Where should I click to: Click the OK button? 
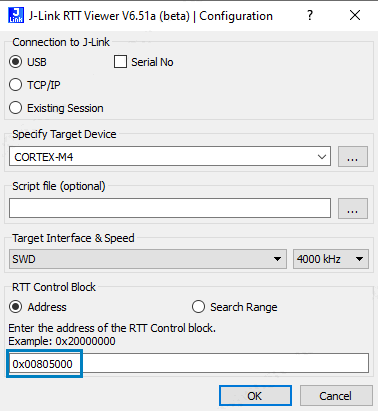[x=255, y=396]
